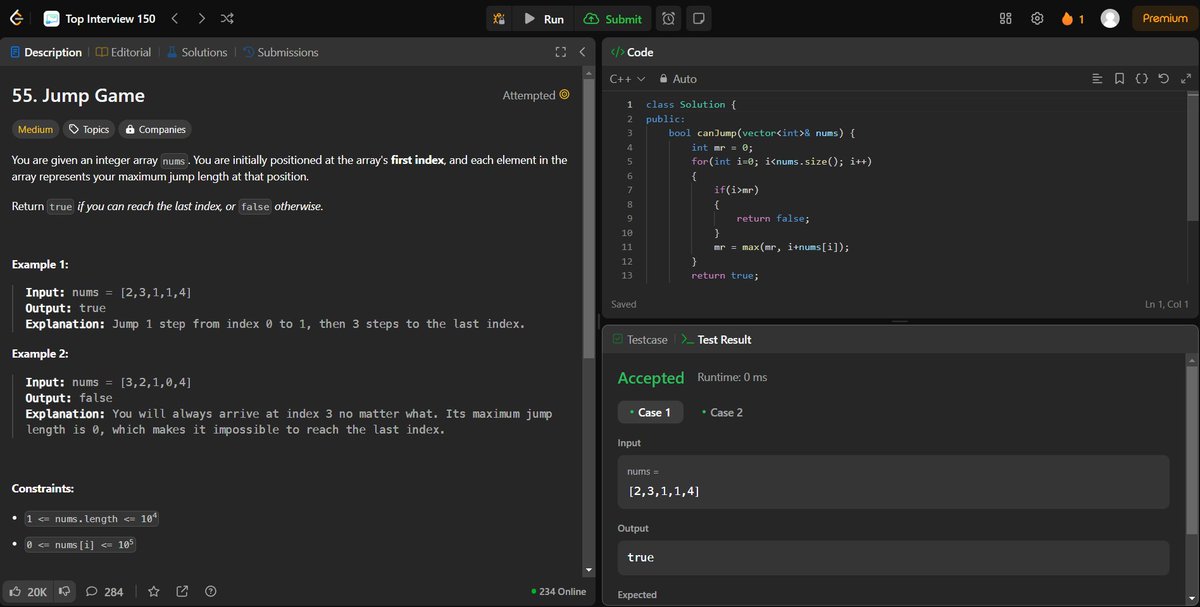Click the 234 Online indicator
The image size is (1200, 607).
click(x=559, y=591)
